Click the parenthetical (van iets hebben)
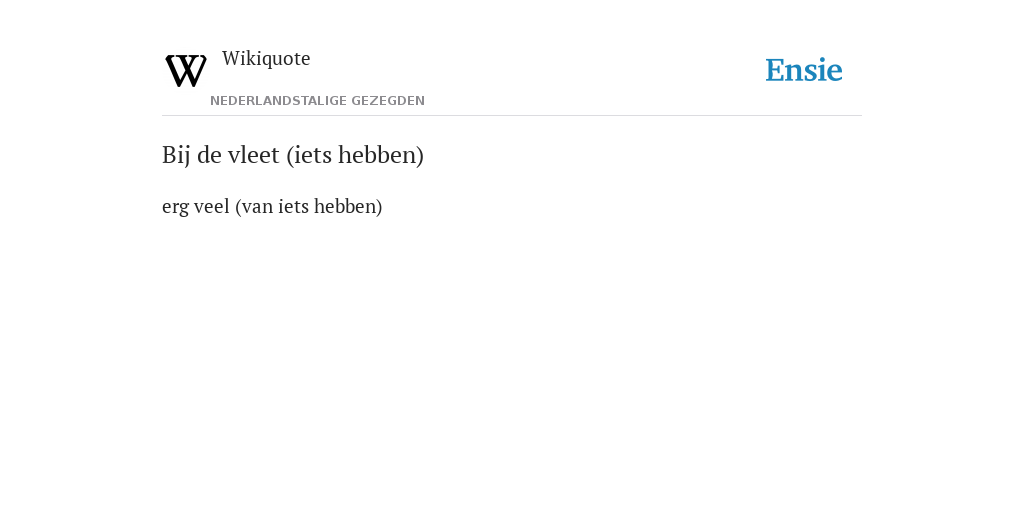This screenshot has width=1024, height=512. click(309, 206)
